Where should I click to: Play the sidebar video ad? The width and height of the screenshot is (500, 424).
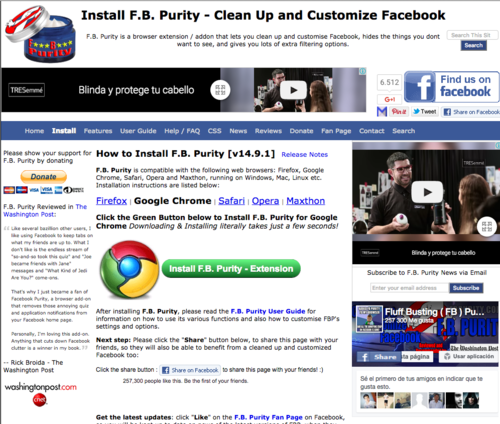pos(427,192)
